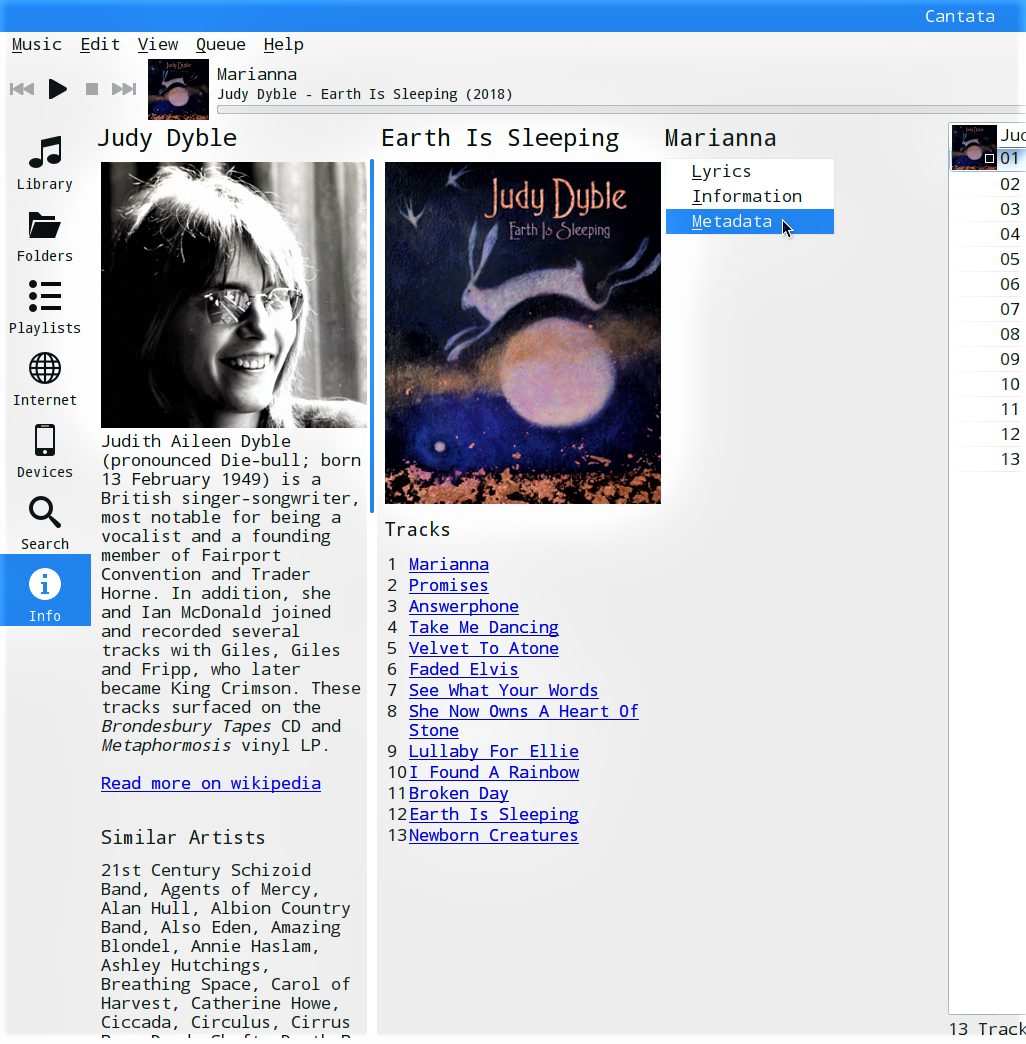Click the artist pane vertical scrollbar

click(x=372, y=336)
